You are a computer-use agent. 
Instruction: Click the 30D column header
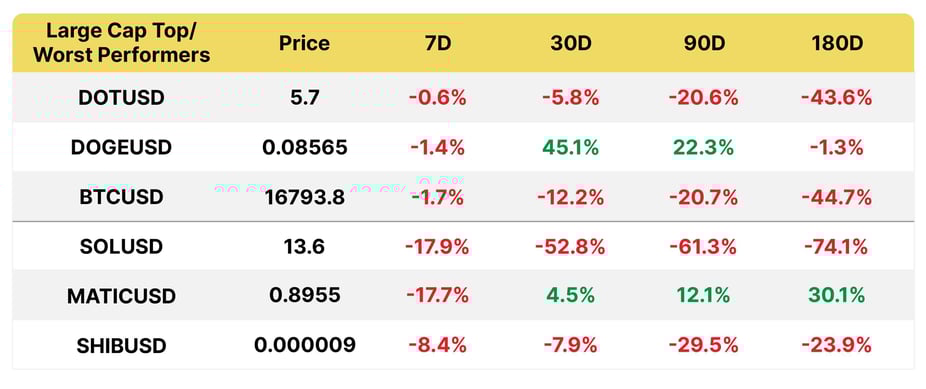570,44
